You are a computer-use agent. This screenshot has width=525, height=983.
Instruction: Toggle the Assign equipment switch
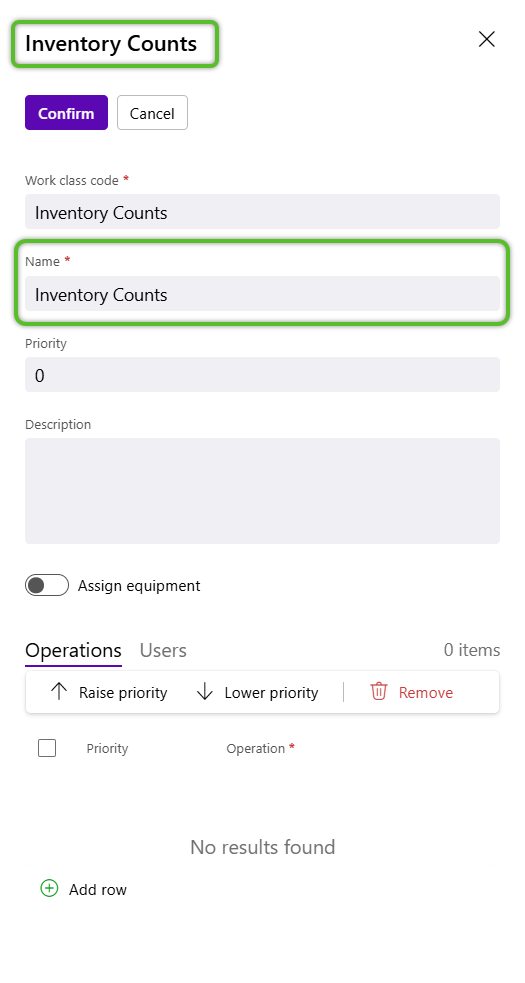click(x=47, y=586)
